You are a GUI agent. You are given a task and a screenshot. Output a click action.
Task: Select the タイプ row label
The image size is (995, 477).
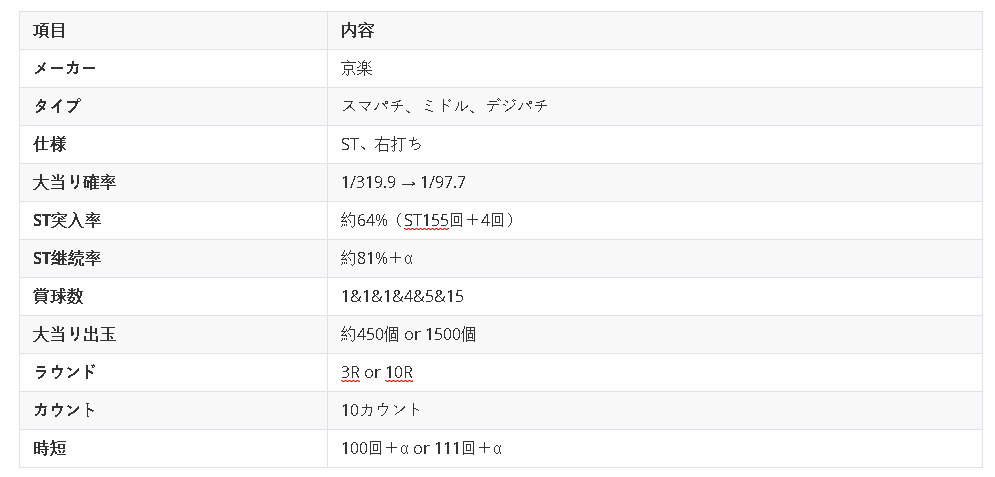click(x=57, y=107)
